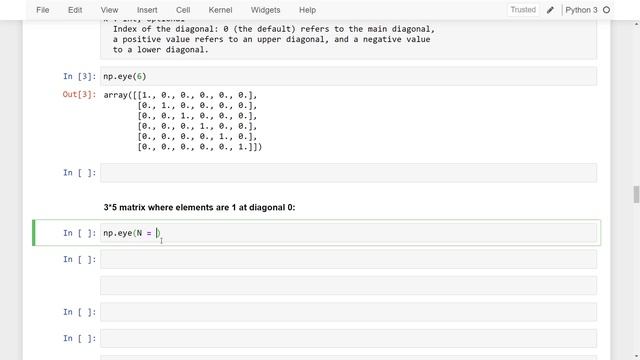Click the 3*5 matrix markdown heading
The image size is (640, 360).
tap(199, 207)
